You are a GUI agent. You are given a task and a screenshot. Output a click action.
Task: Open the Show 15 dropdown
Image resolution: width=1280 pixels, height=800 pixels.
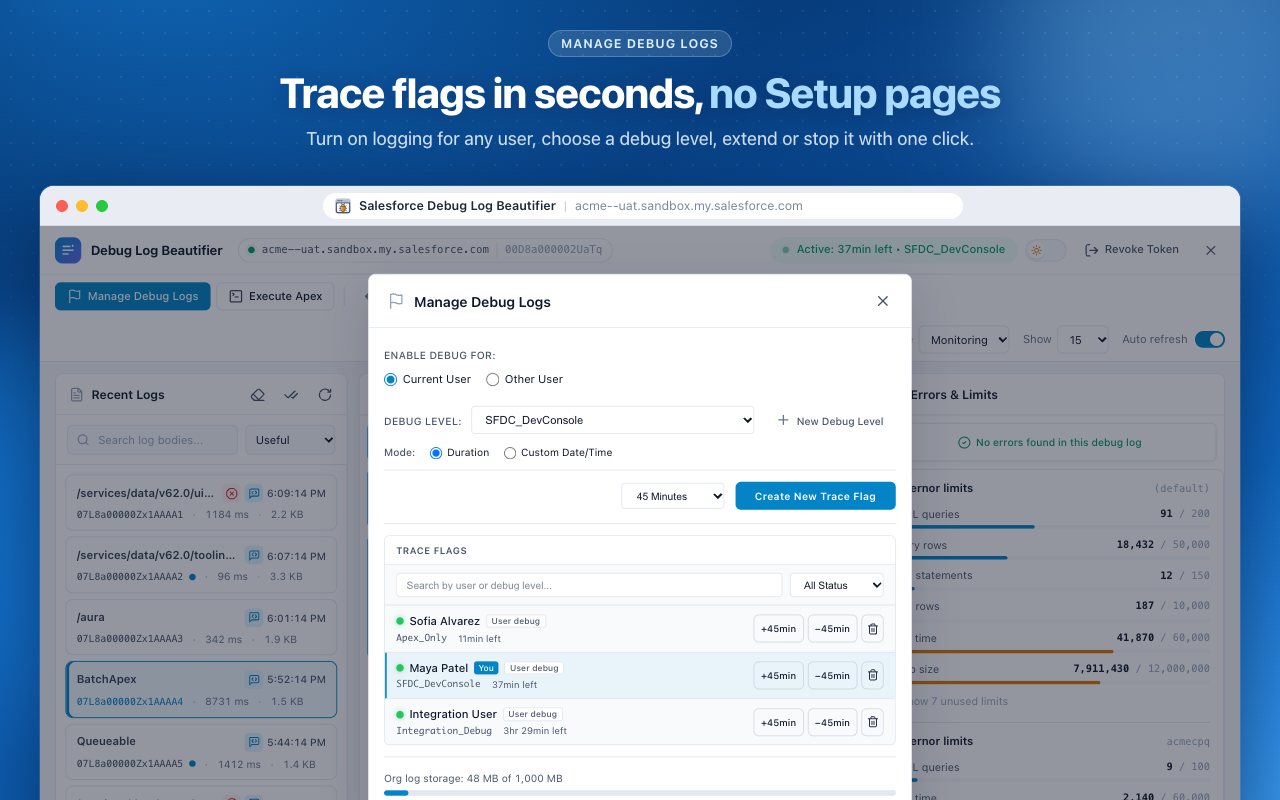pos(1083,340)
